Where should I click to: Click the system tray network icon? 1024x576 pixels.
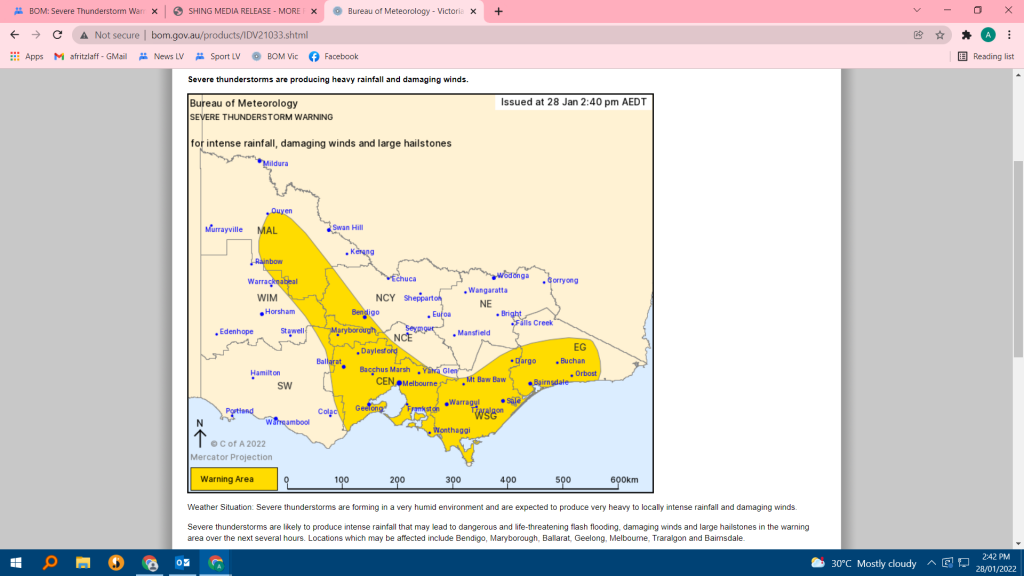click(964, 563)
